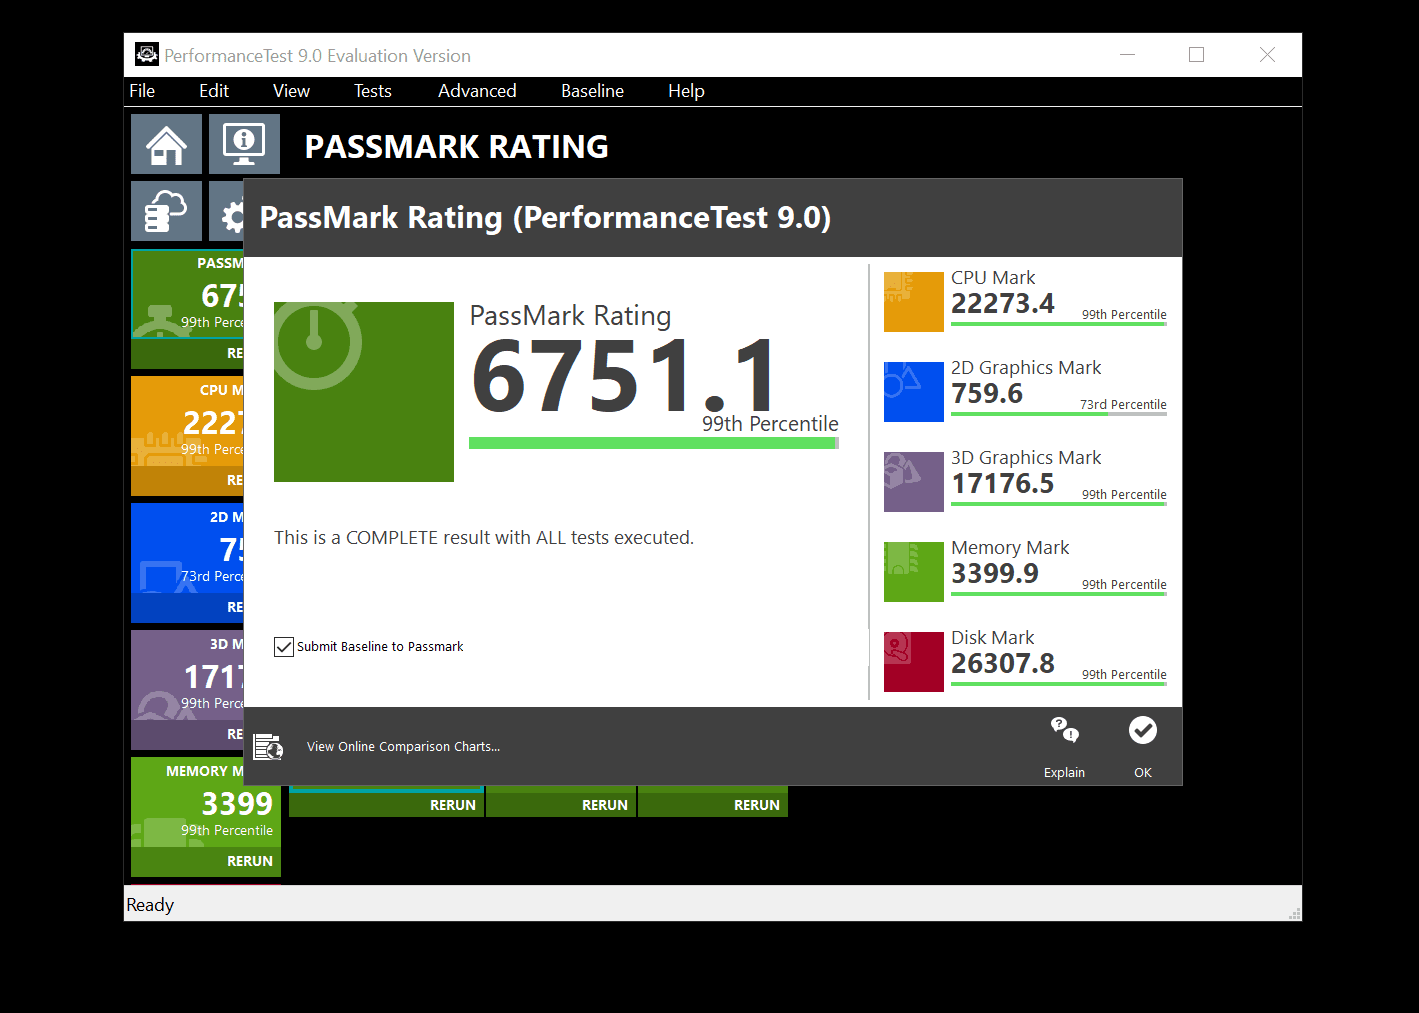The image size is (1419, 1013).
Task: Open the Tests menu
Action: click(x=373, y=91)
